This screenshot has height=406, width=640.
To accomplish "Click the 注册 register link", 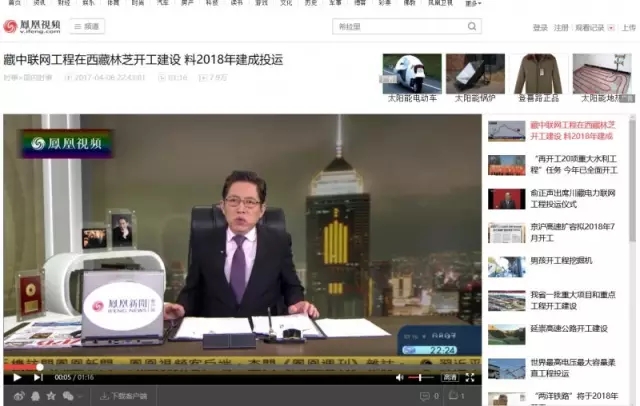I will 561,28.
